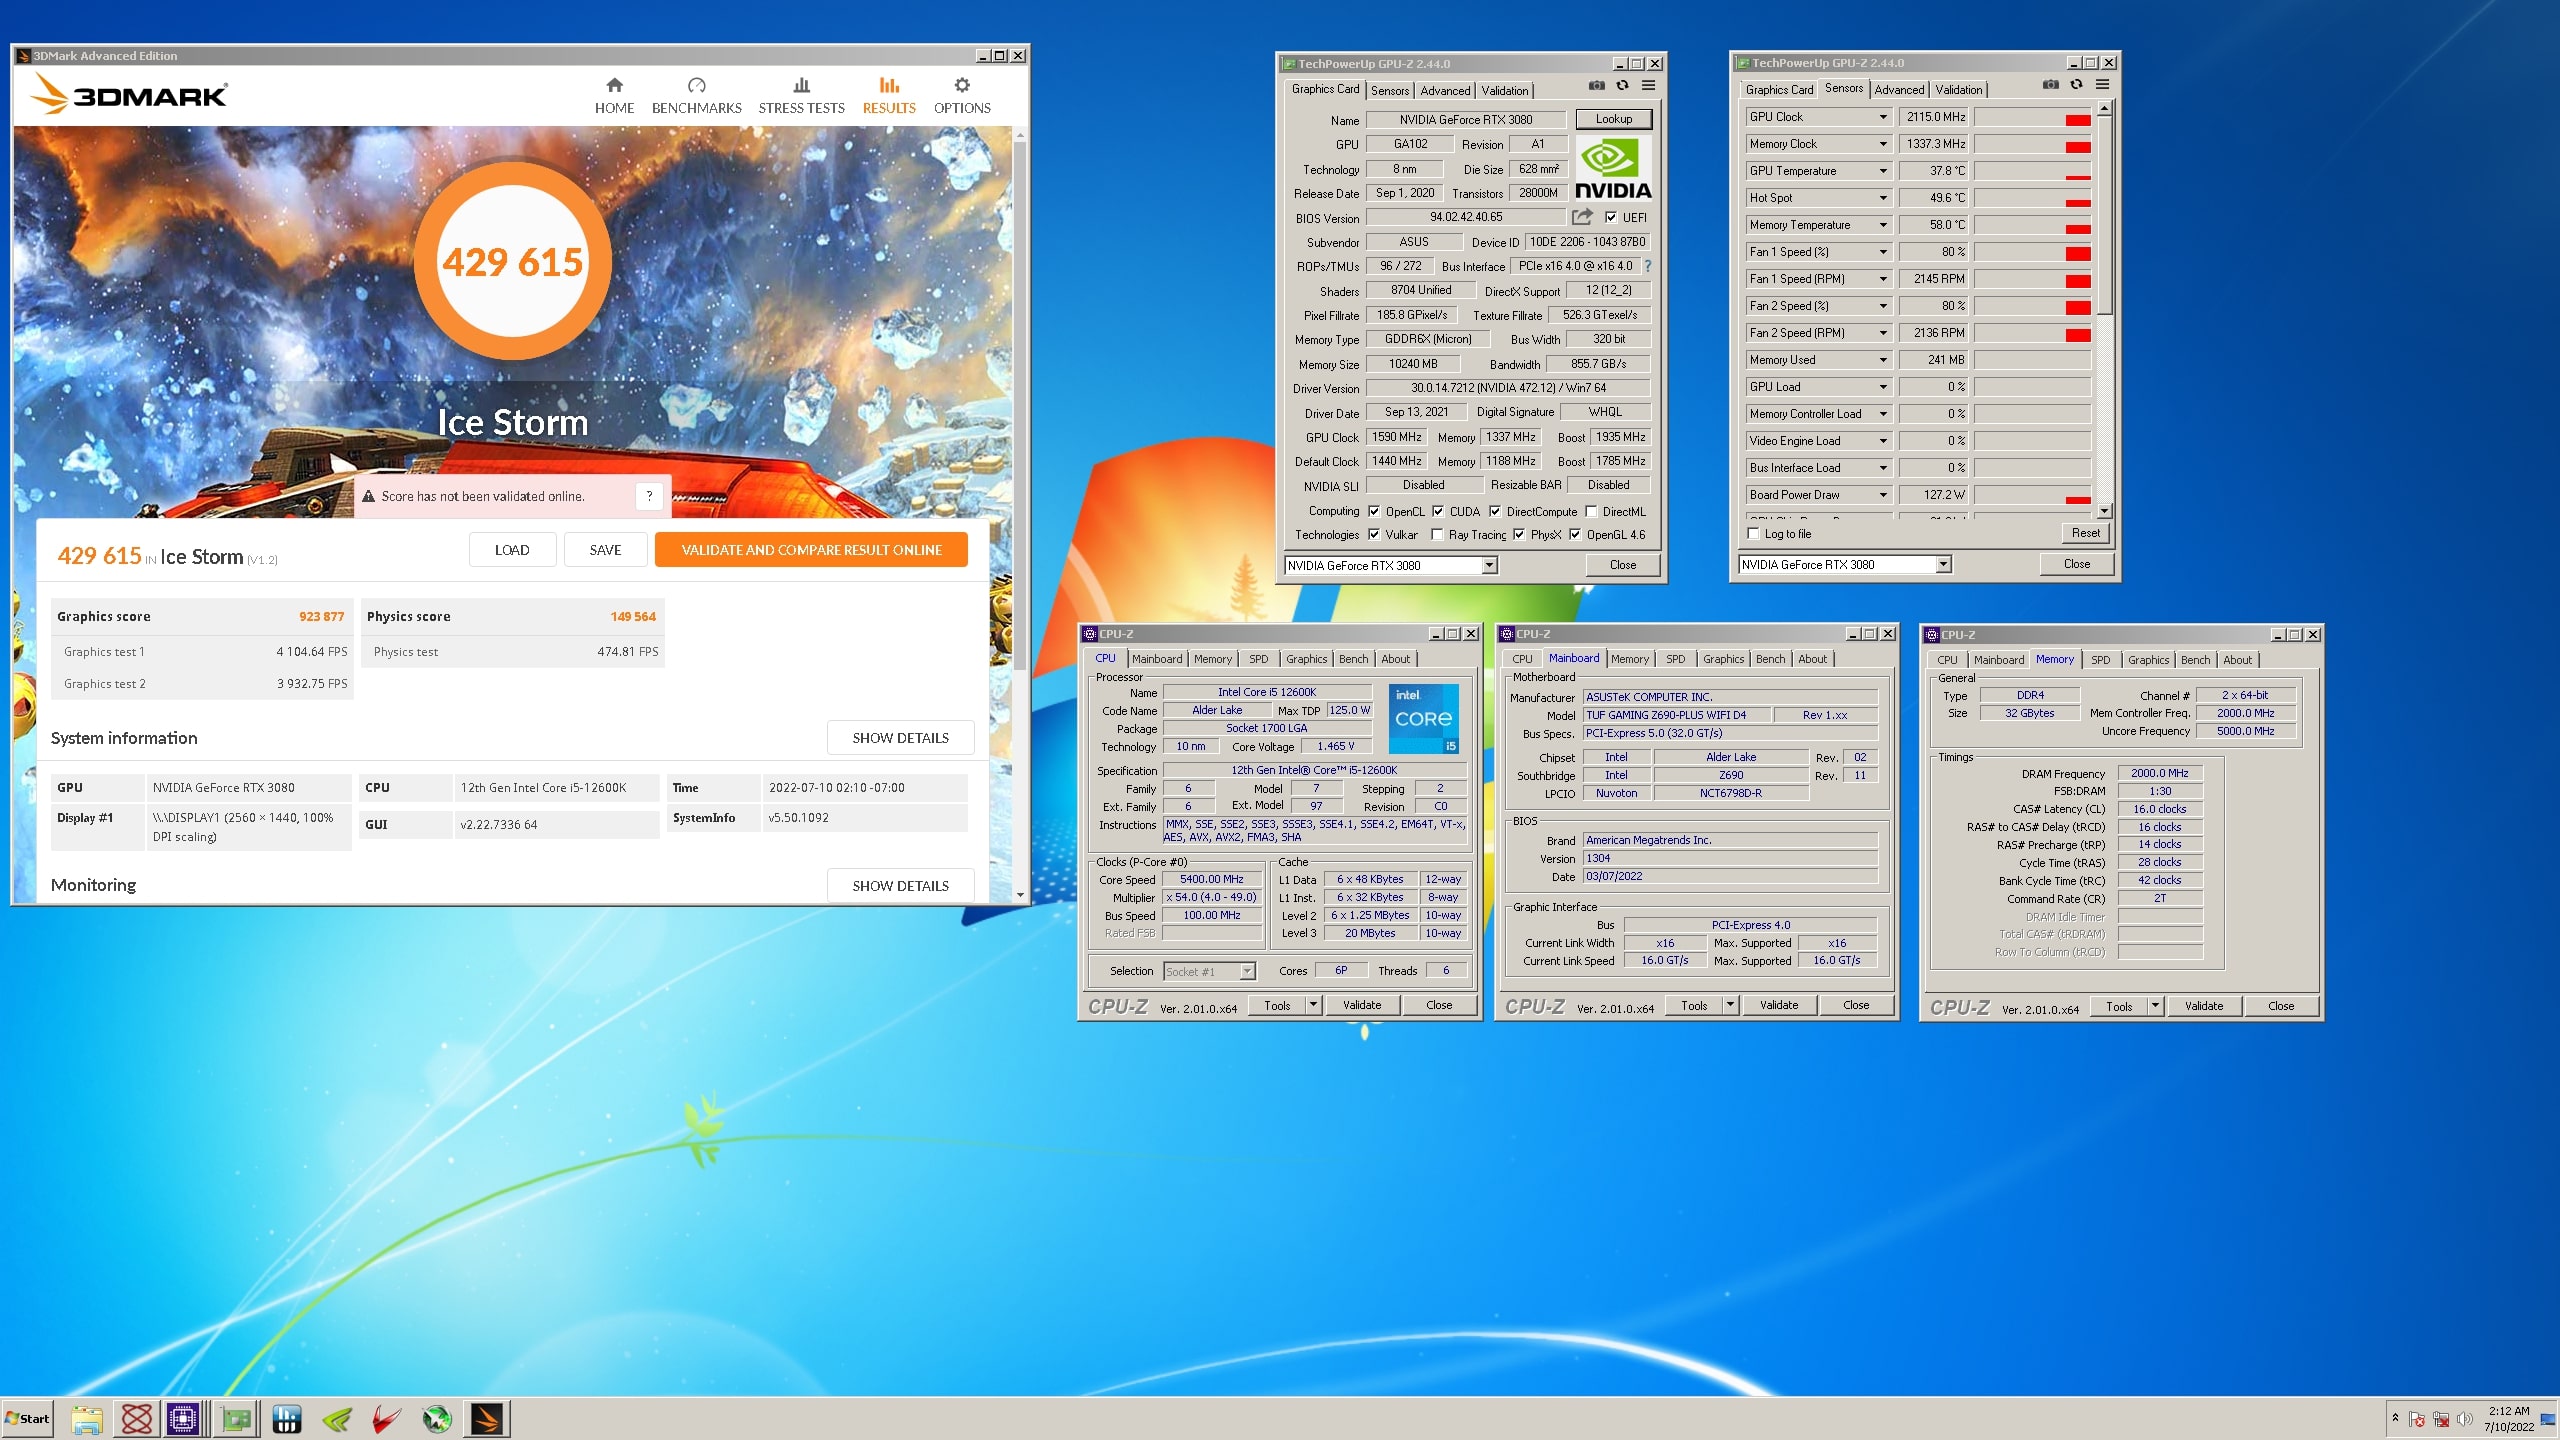Open Validation tab in GPU-Z Sensors window

pyautogui.click(x=1958, y=90)
